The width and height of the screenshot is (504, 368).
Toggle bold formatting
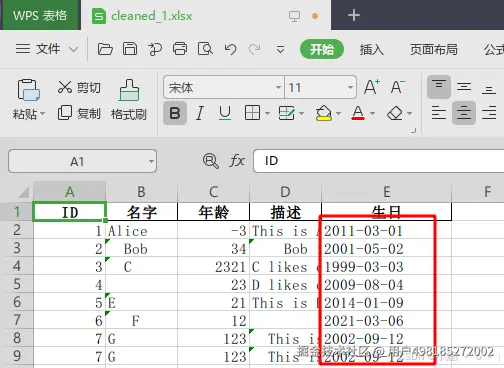click(175, 113)
